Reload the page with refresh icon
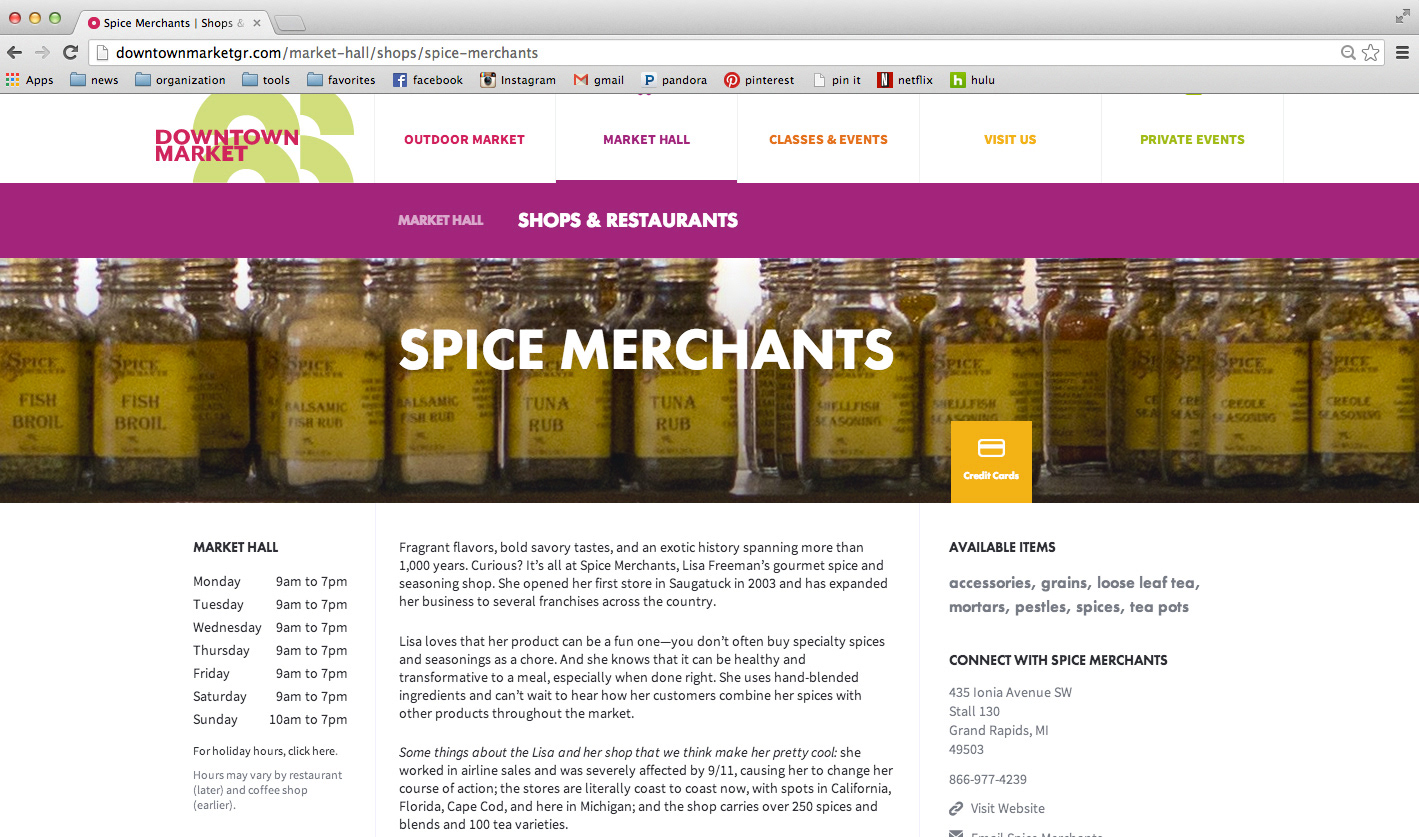The height and width of the screenshot is (837, 1419). coord(70,53)
